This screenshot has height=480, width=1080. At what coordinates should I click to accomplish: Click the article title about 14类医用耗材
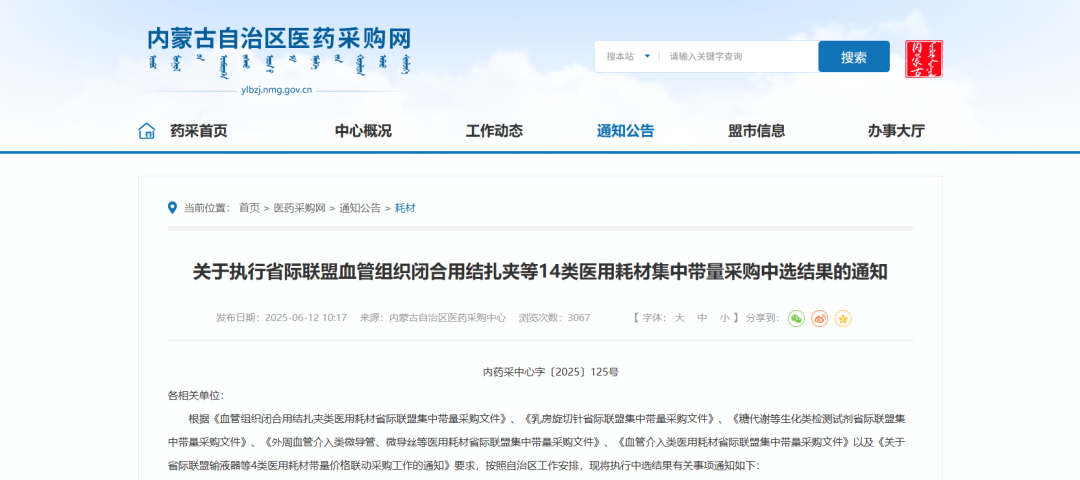[540, 272]
